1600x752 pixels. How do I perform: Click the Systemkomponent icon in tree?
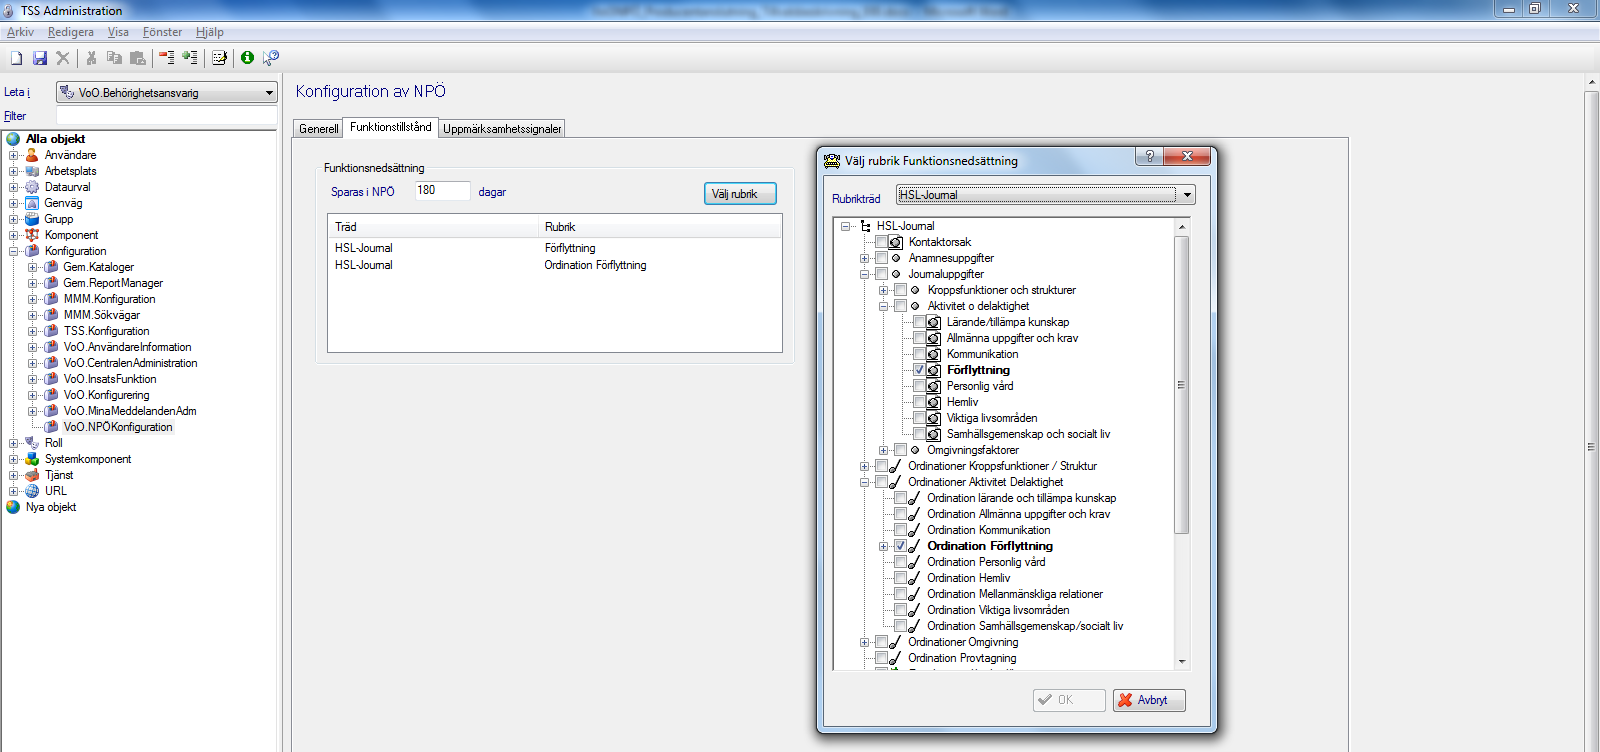32,459
